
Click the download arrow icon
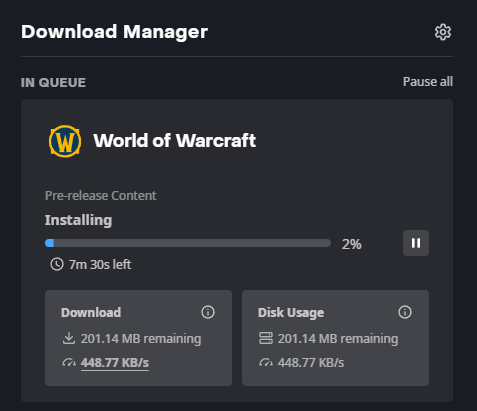coord(69,338)
